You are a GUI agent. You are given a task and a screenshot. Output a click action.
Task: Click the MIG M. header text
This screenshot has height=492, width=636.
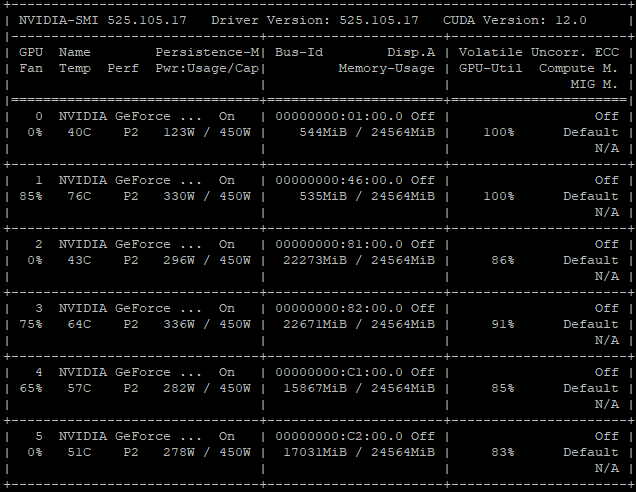click(594, 84)
